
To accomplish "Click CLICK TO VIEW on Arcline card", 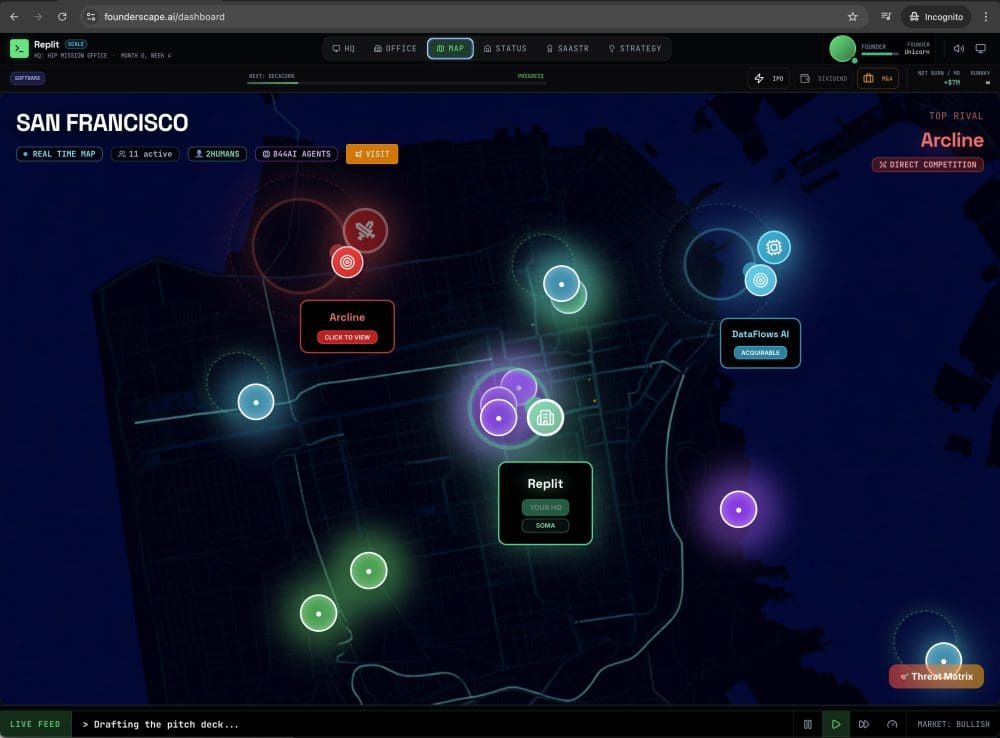I will [347, 337].
